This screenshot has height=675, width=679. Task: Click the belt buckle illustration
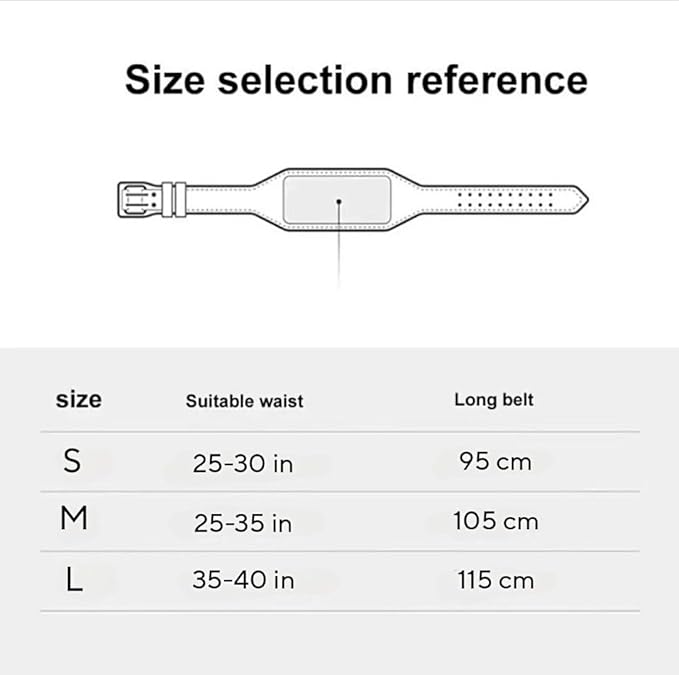tap(138, 200)
